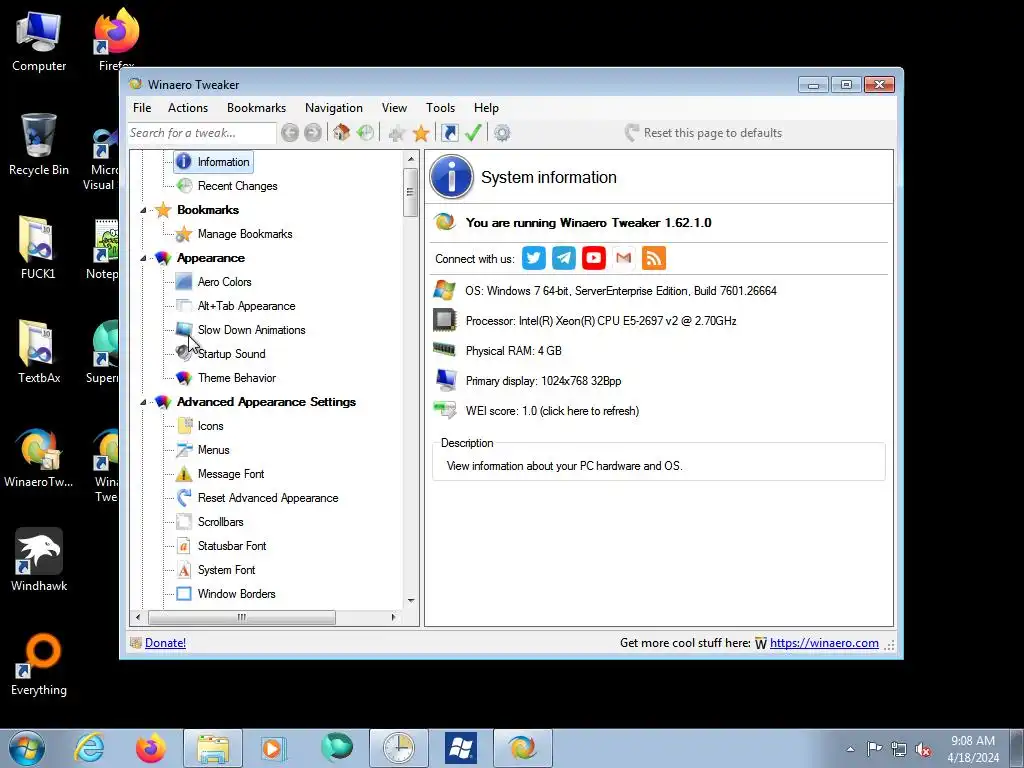1024x768 pixels.
Task: Click the Donate! link
Action: point(165,643)
